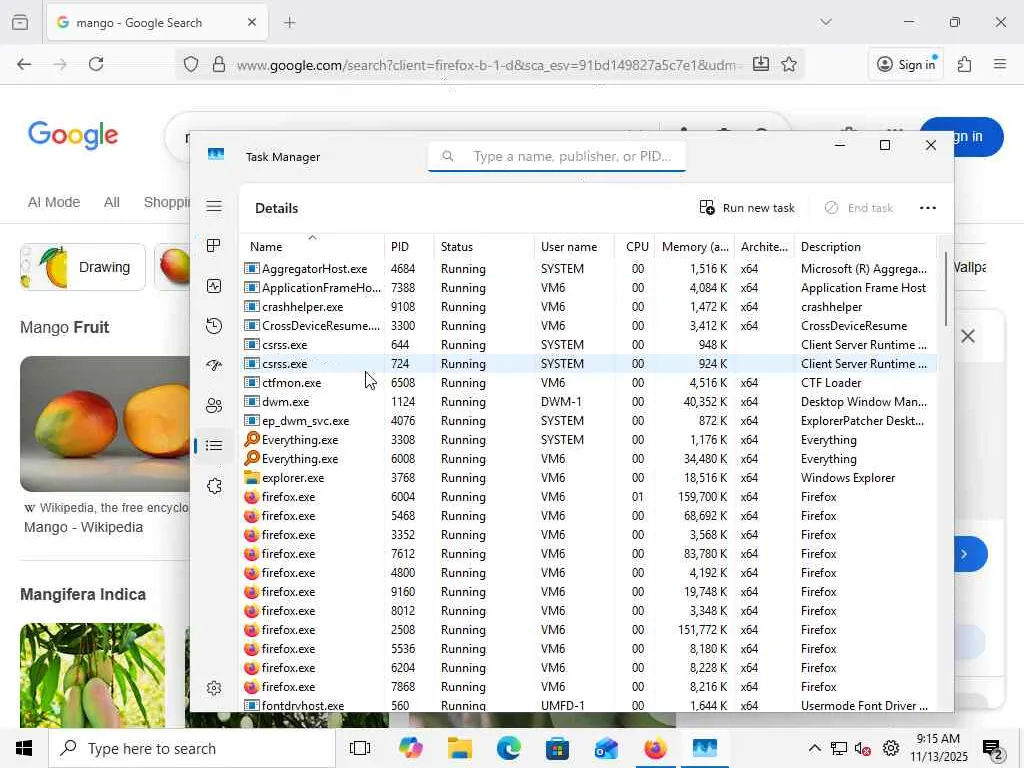The image size is (1024, 768).
Task: Click the Google logo
Action: click(x=73, y=136)
